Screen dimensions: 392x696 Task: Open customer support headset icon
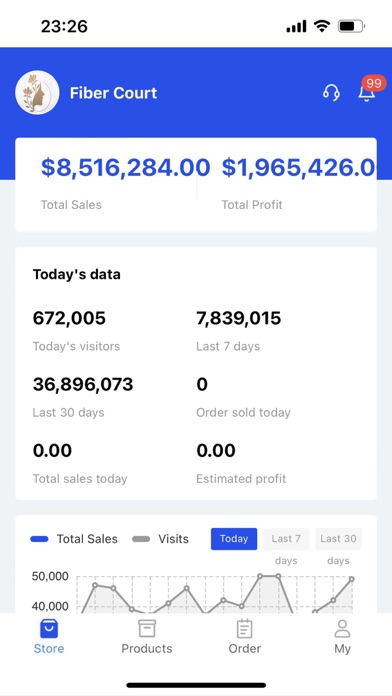(x=331, y=93)
